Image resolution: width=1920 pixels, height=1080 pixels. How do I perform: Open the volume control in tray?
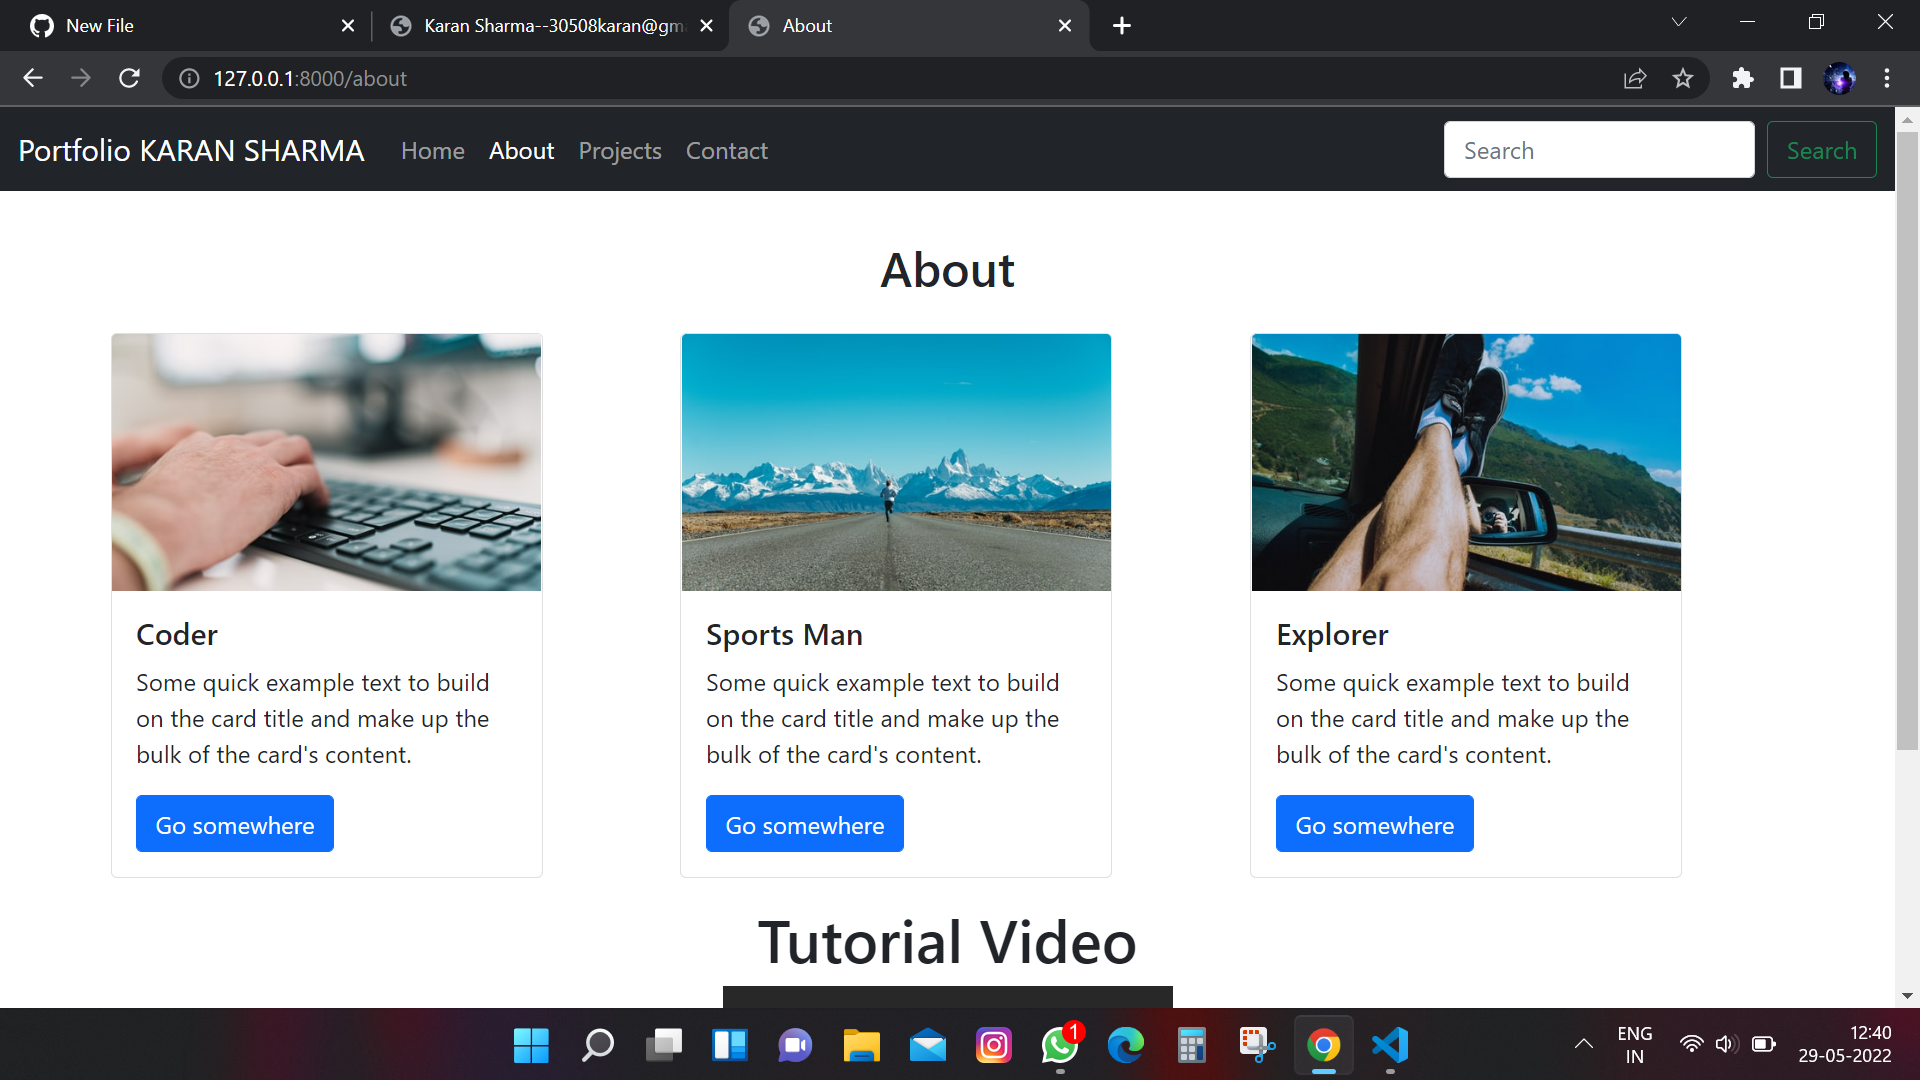click(1725, 1044)
